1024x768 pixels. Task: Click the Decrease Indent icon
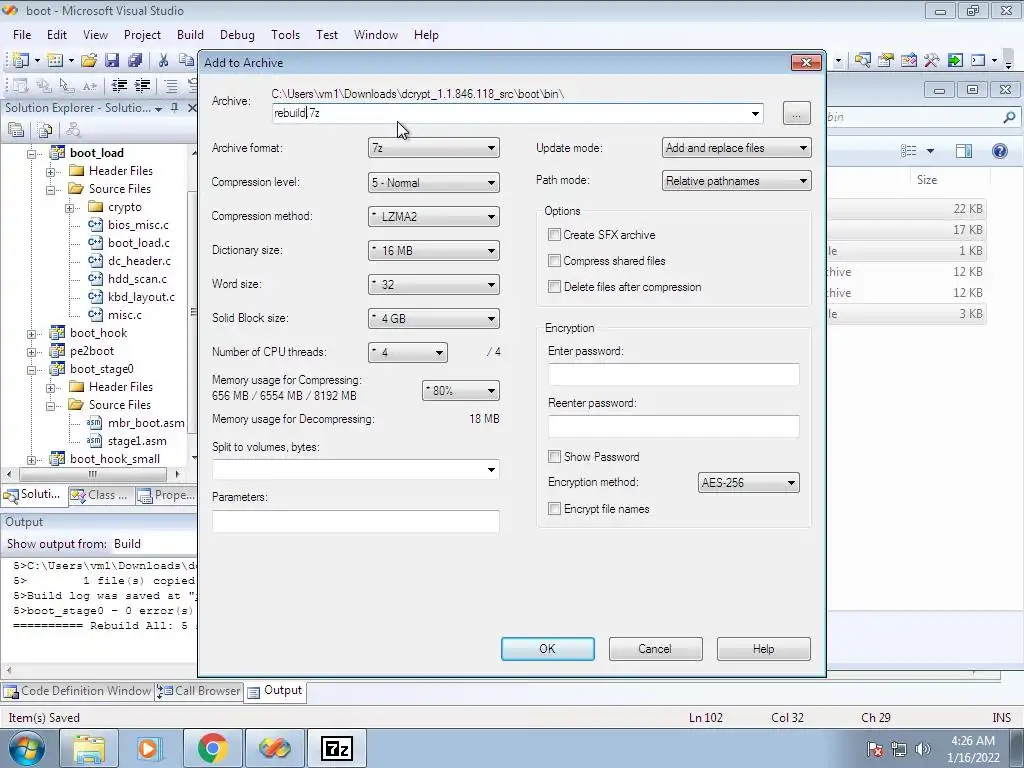point(119,86)
